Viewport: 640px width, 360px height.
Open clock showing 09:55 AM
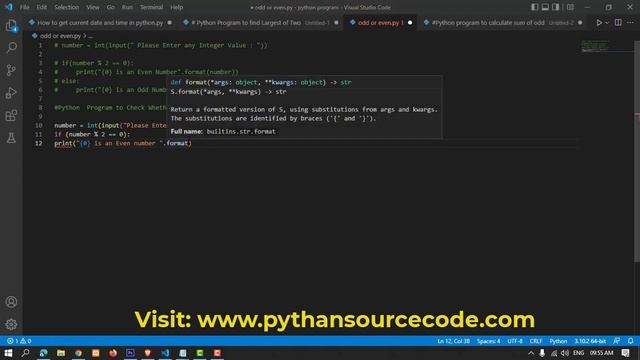[x=601, y=353]
